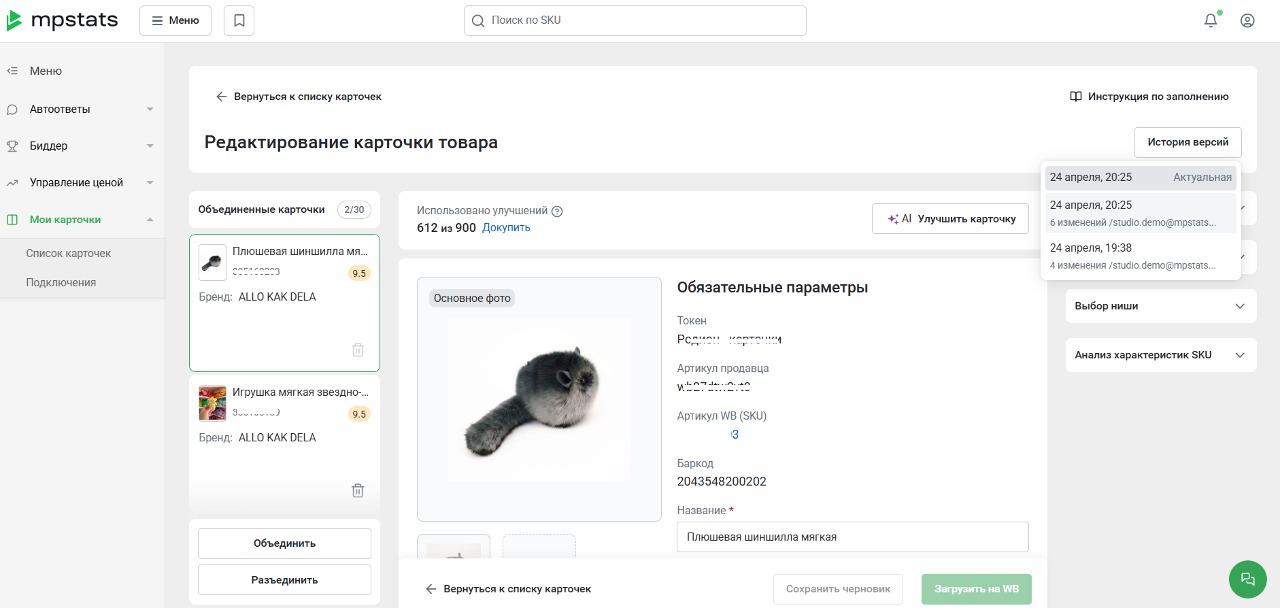
Task: Click Сохранить черновик button
Action: 838,589
